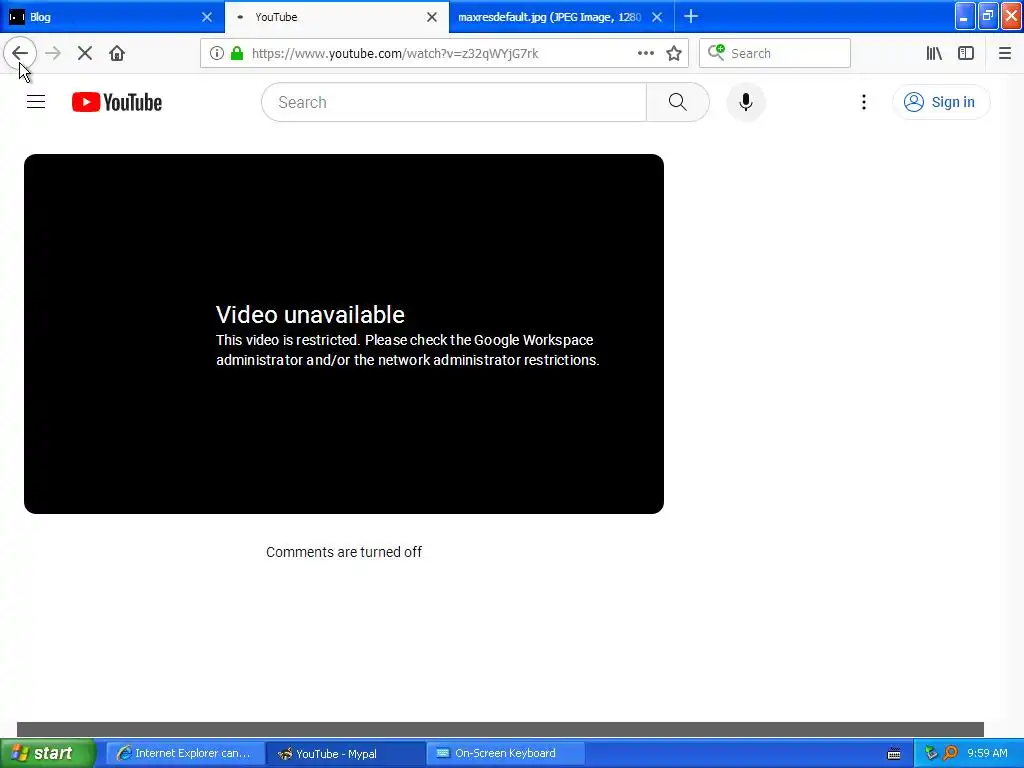Go back with the browser back arrow

20,53
